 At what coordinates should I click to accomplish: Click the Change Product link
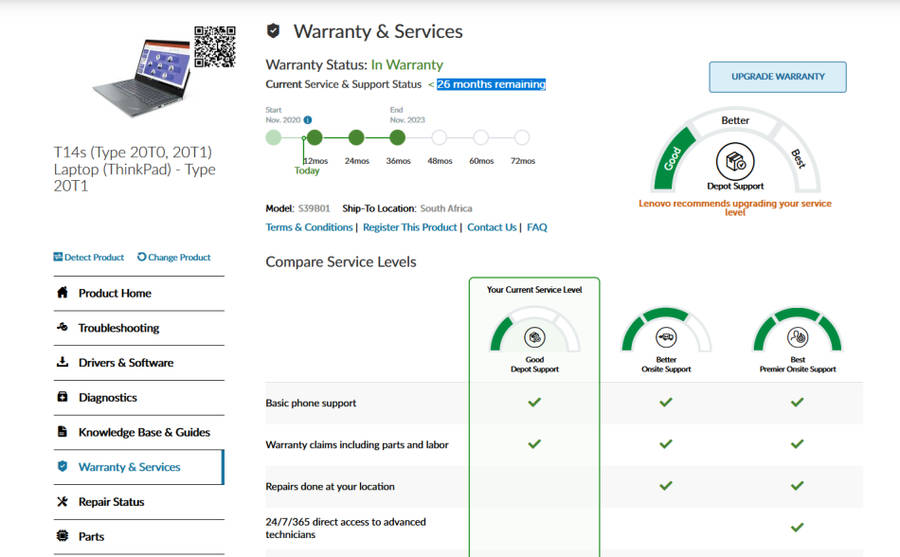[174, 257]
